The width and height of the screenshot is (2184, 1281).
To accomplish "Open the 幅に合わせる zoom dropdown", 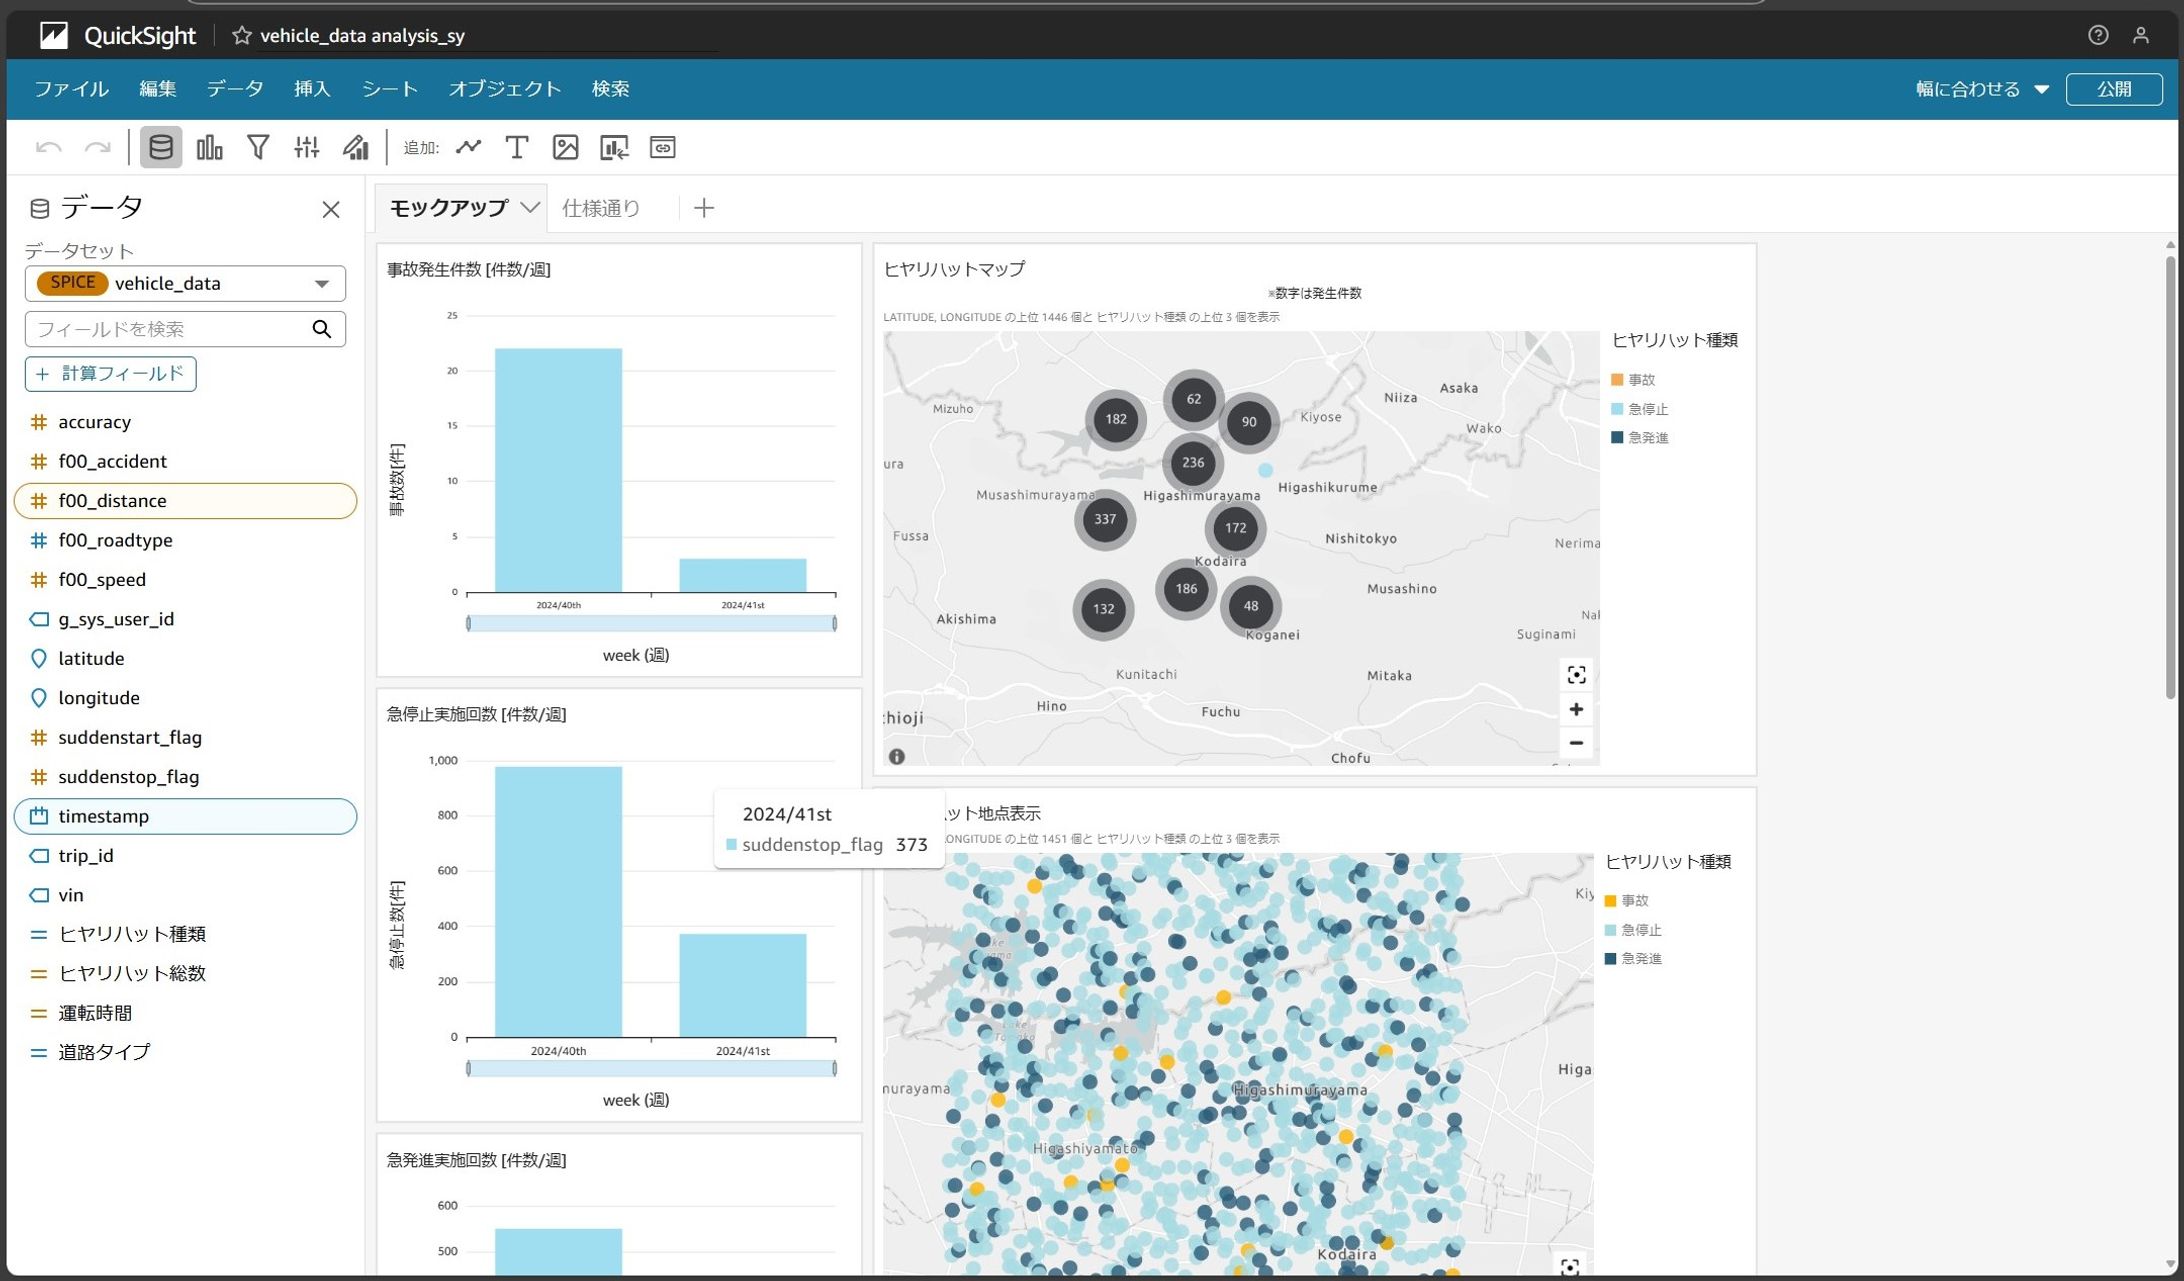I will tap(1982, 89).
